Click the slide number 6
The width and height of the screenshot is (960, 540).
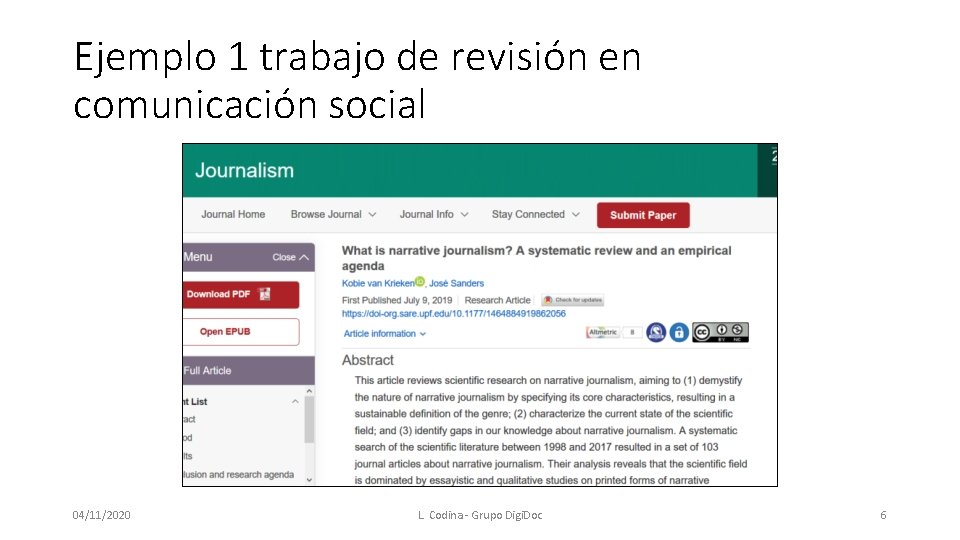[x=883, y=515]
